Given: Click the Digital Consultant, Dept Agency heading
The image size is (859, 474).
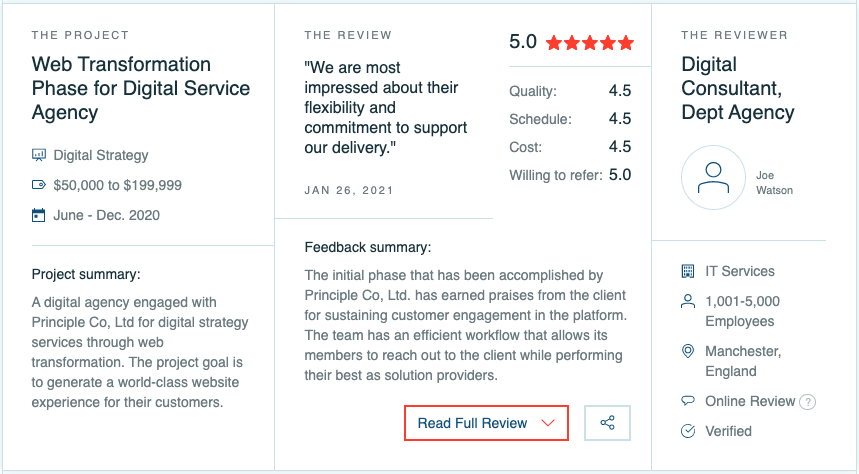Looking at the screenshot, I should 737,88.
